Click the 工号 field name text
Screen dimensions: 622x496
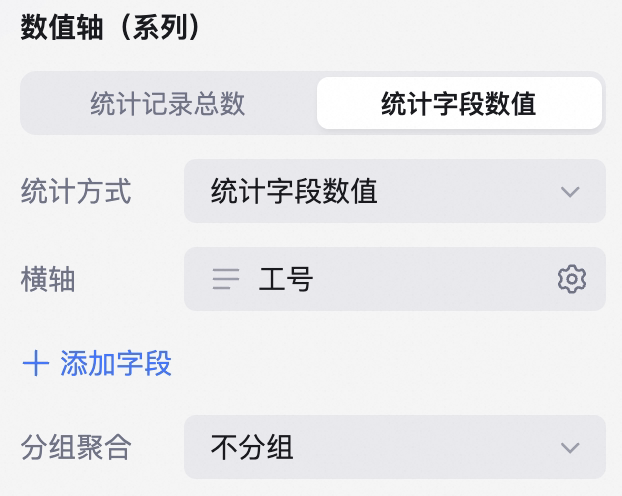point(286,279)
